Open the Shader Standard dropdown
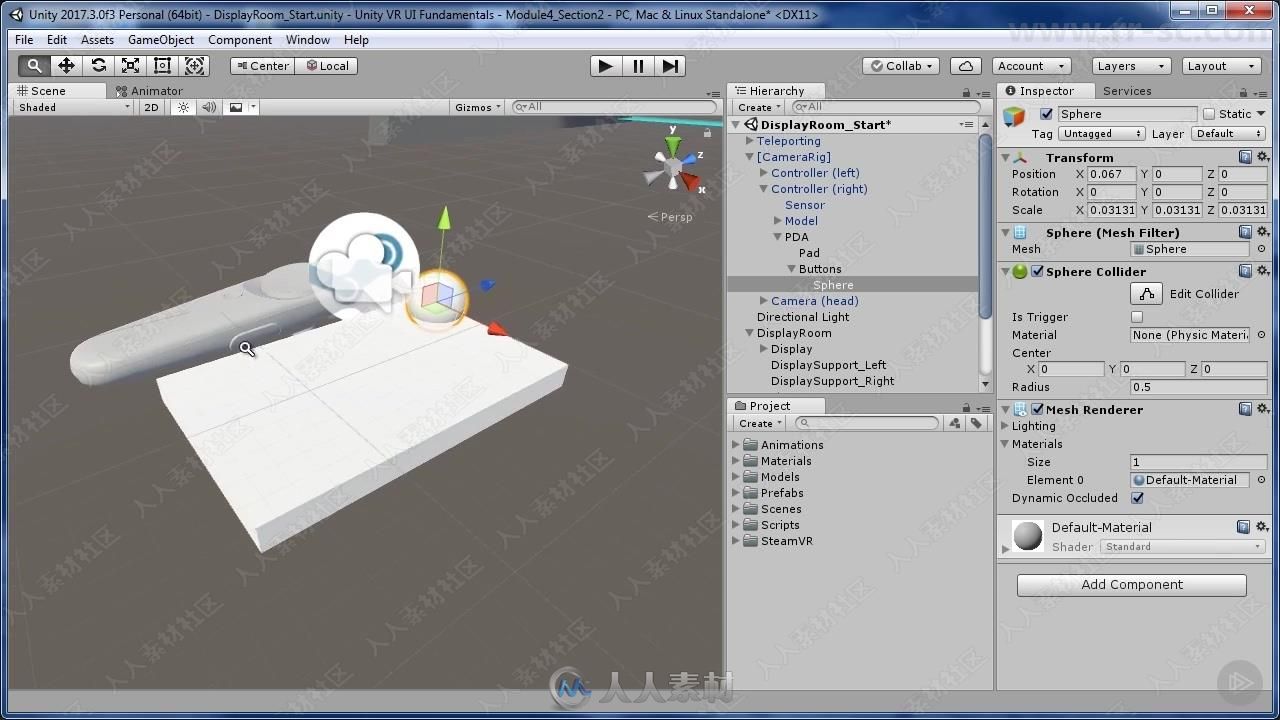Image resolution: width=1280 pixels, height=720 pixels. [1183, 547]
